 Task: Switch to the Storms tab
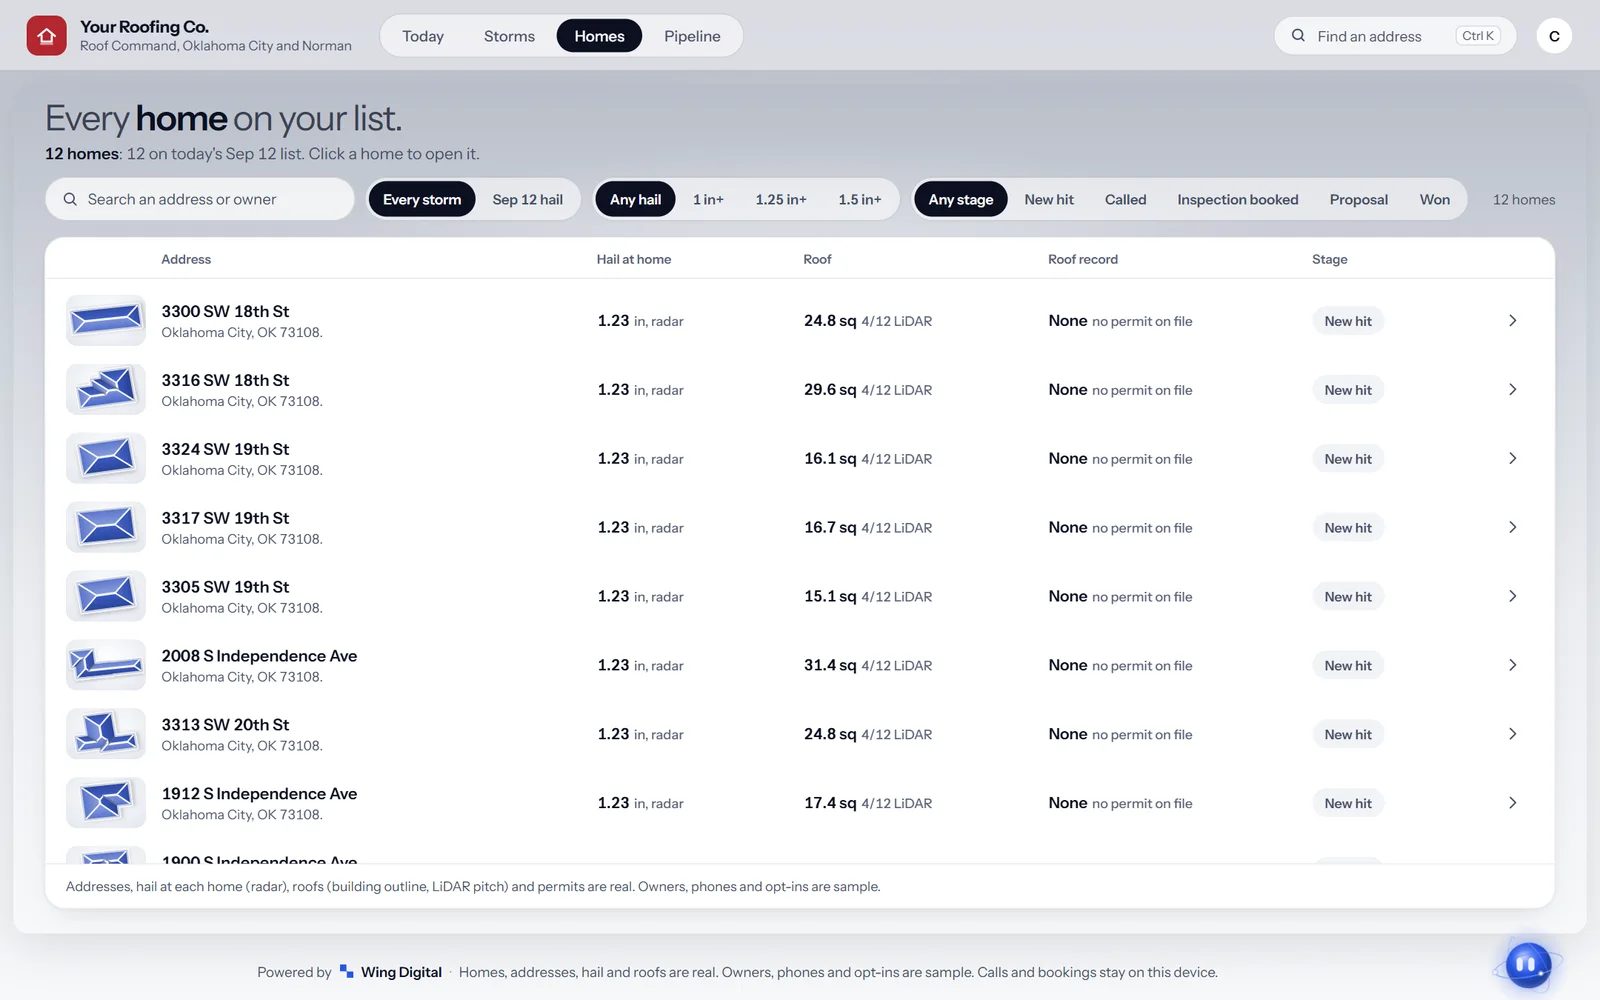(509, 36)
